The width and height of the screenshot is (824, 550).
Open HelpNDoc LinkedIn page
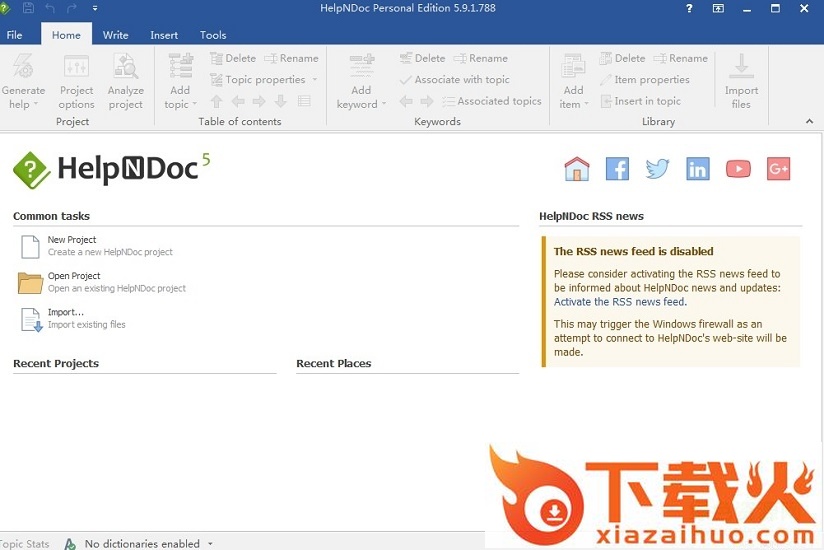click(x=698, y=169)
